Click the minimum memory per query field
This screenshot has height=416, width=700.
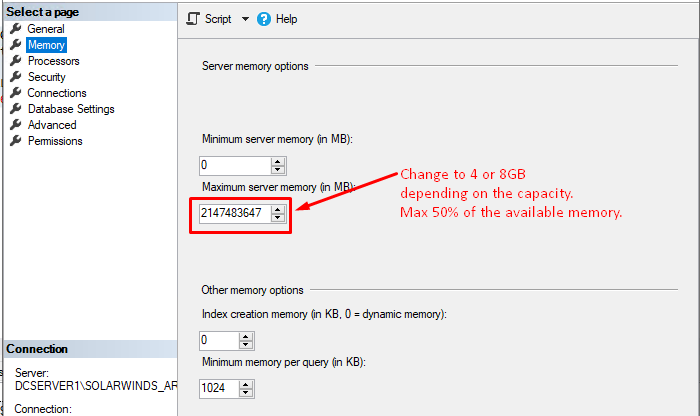219,388
